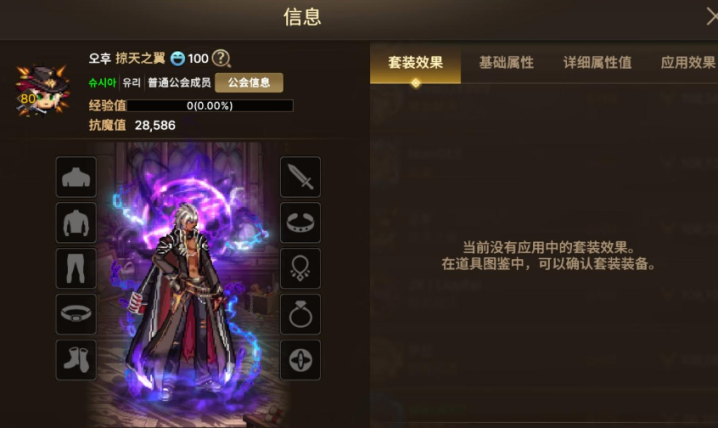The width and height of the screenshot is (718, 428).
Task: Open the 公会信息 guild info button
Action: (249, 83)
